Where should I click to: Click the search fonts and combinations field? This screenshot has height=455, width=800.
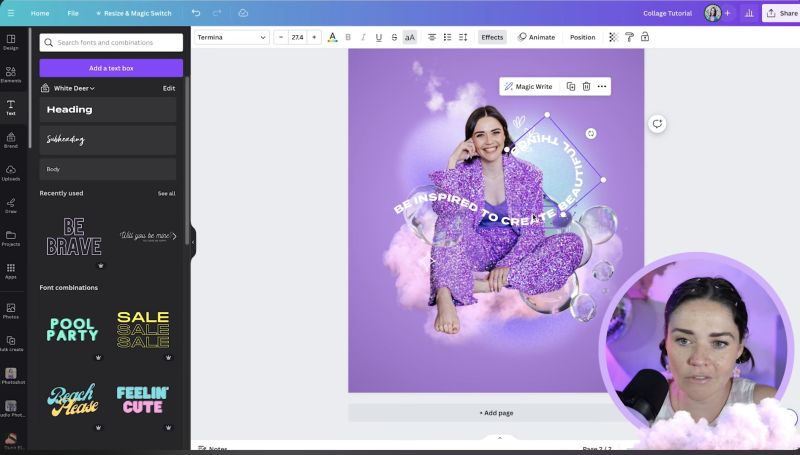click(111, 42)
